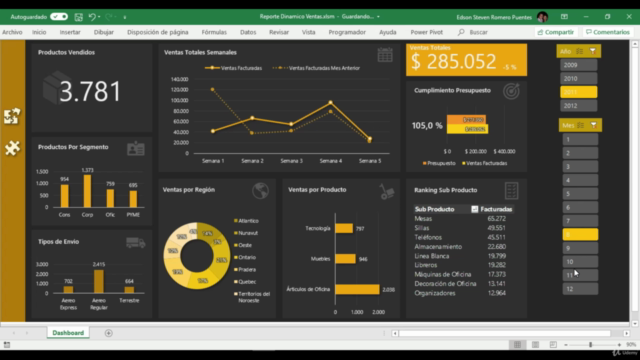640x360 pixels.
Task: Click the zoom out minus button
Action: pos(566,345)
